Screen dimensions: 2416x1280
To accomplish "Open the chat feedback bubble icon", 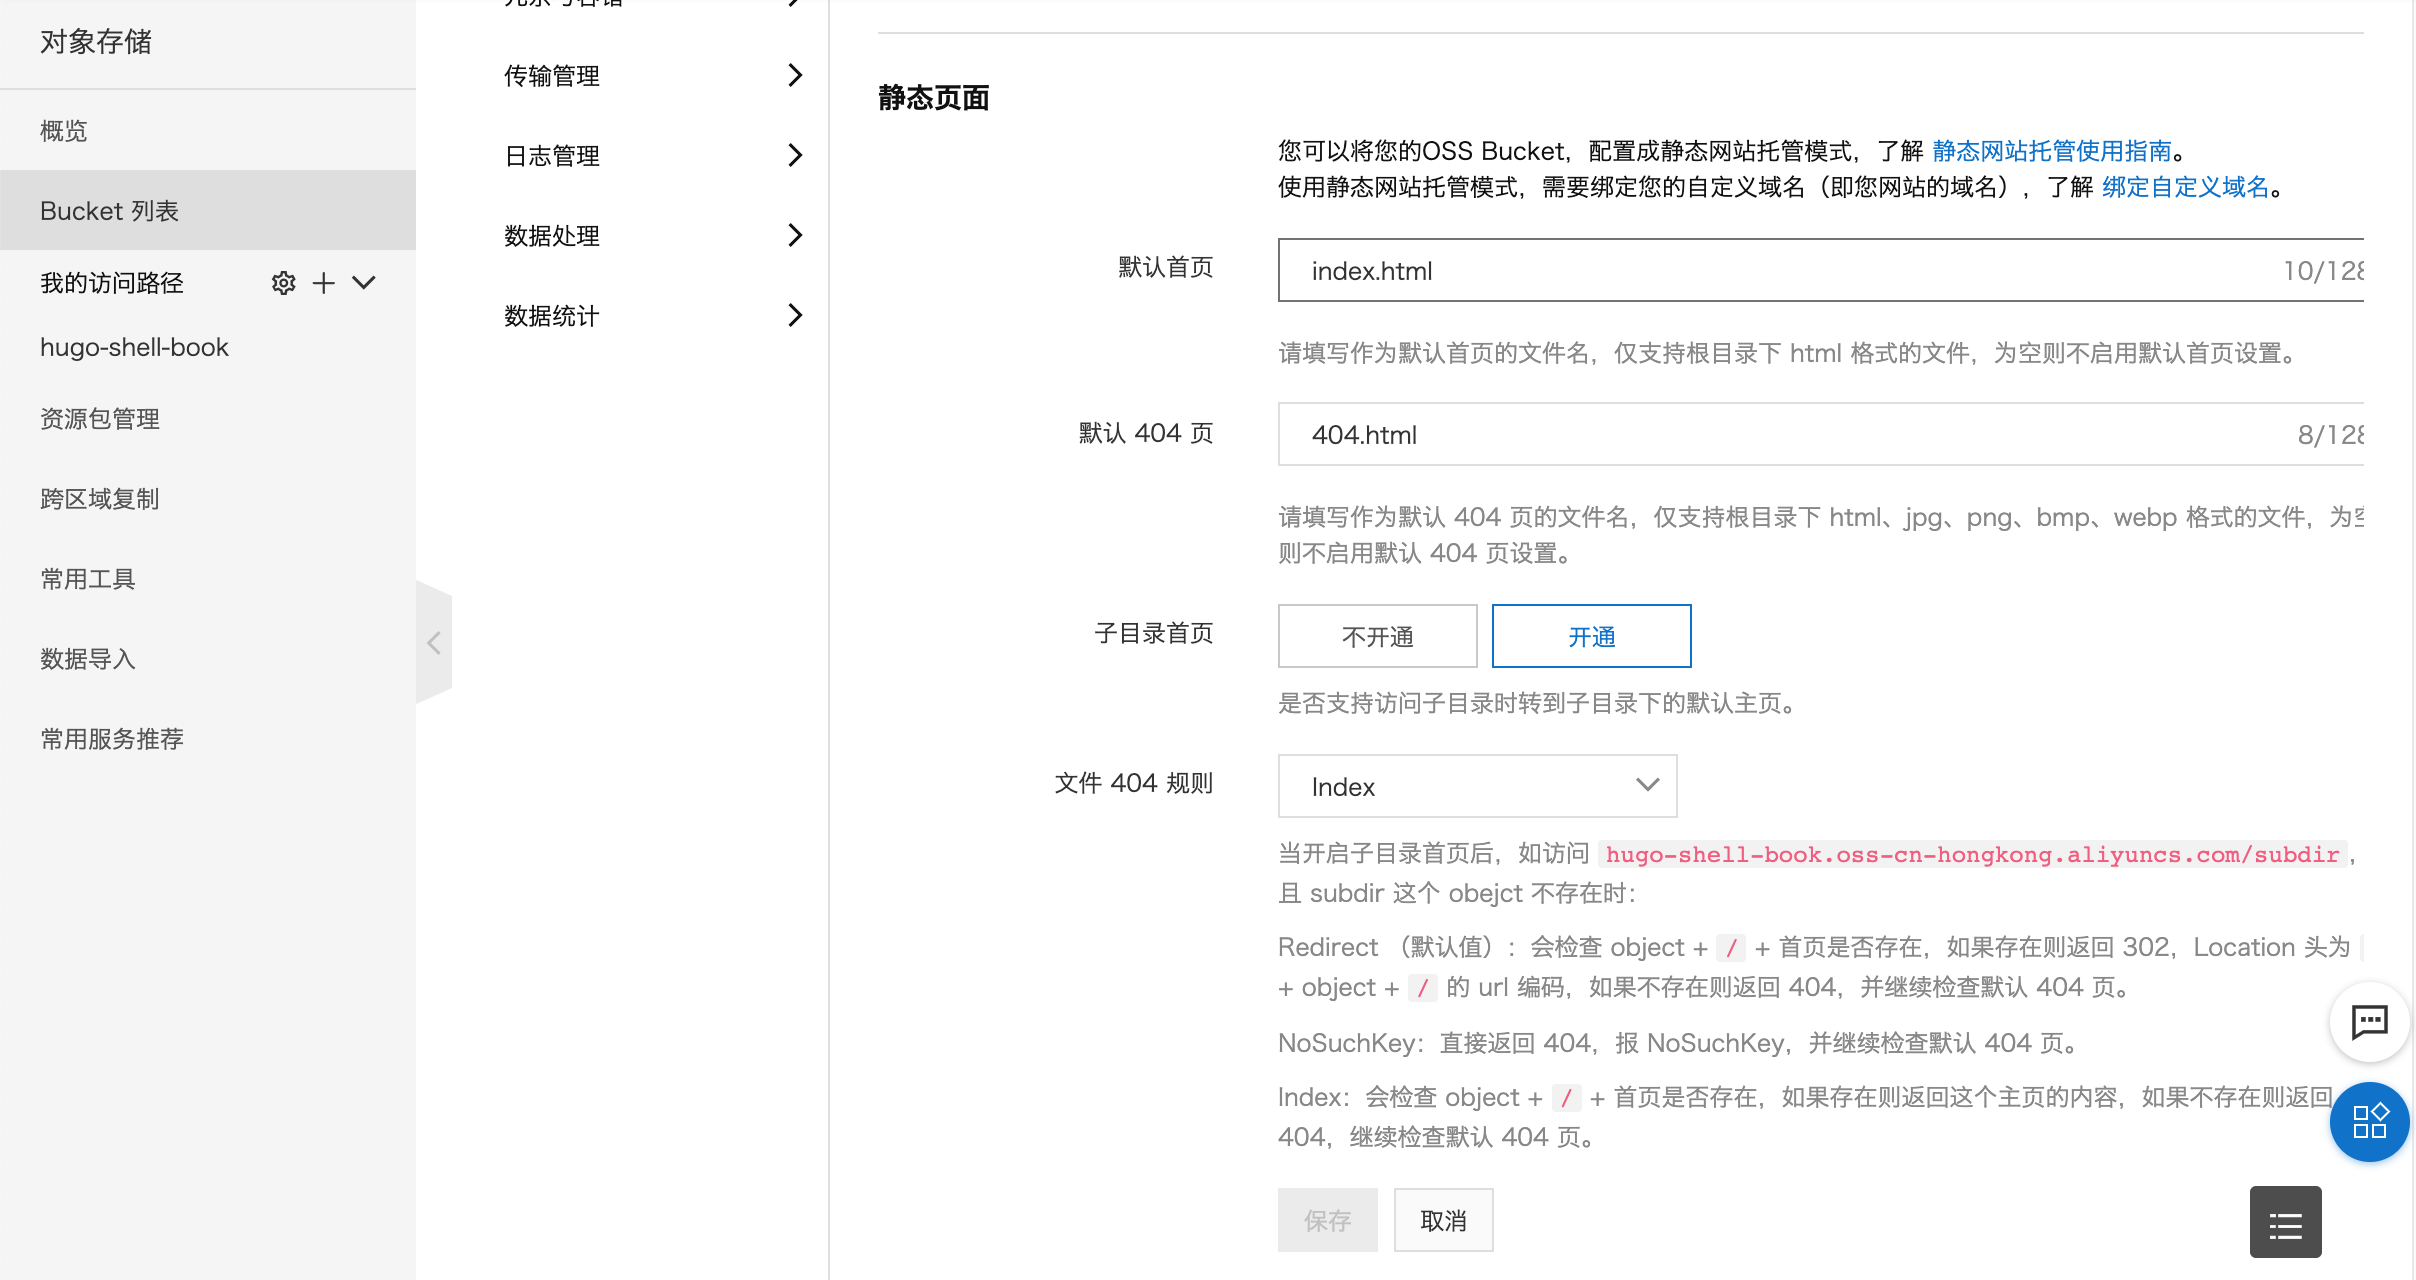I will pyautogui.click(x=2369, y=1021).
